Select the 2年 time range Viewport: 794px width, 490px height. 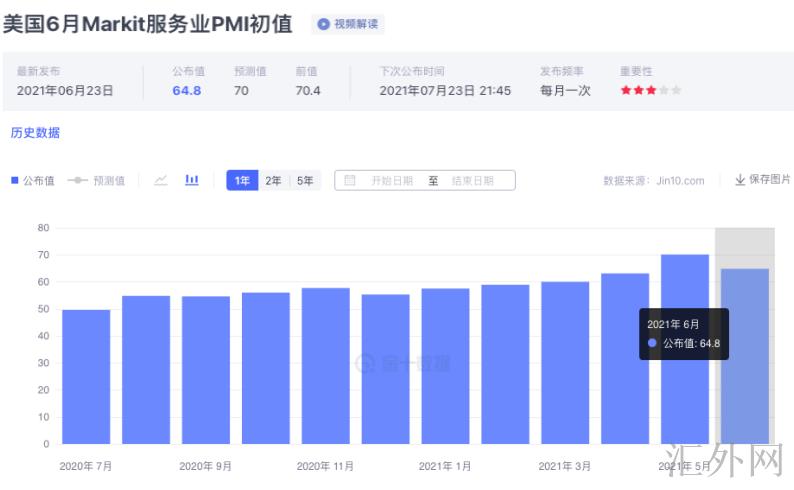273,181
